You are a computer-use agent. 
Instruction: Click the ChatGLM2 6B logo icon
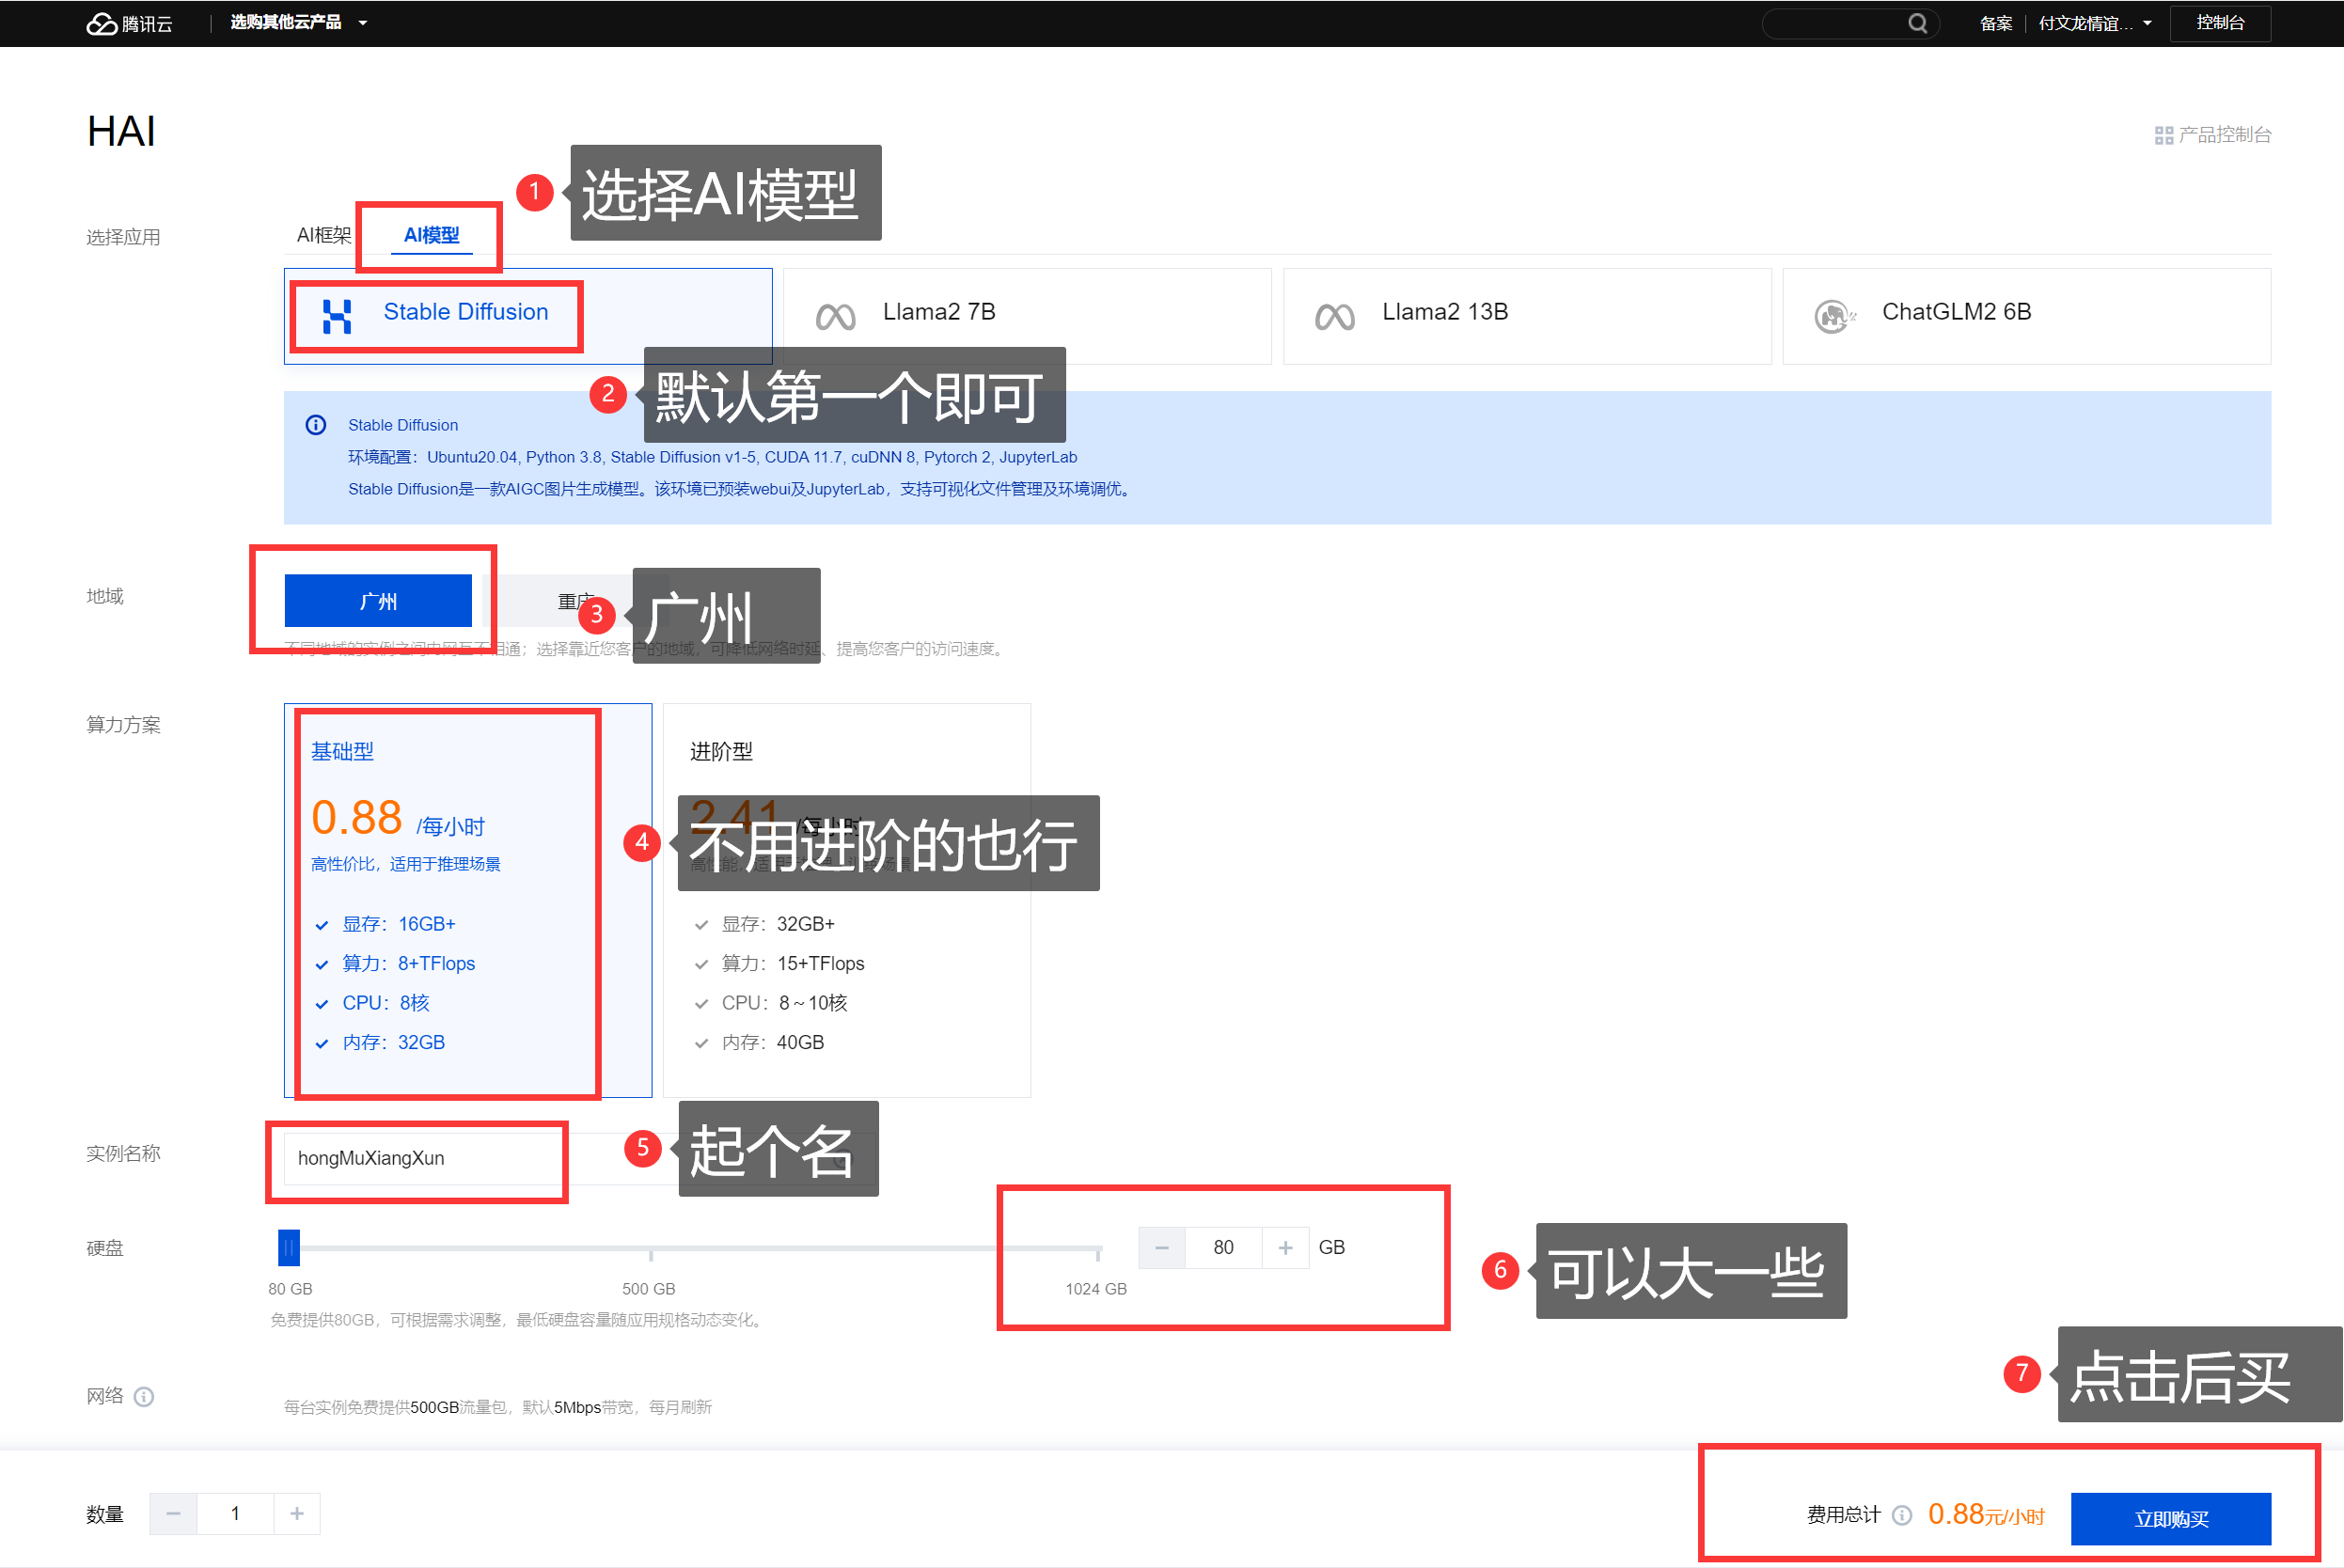[1834, 316]
